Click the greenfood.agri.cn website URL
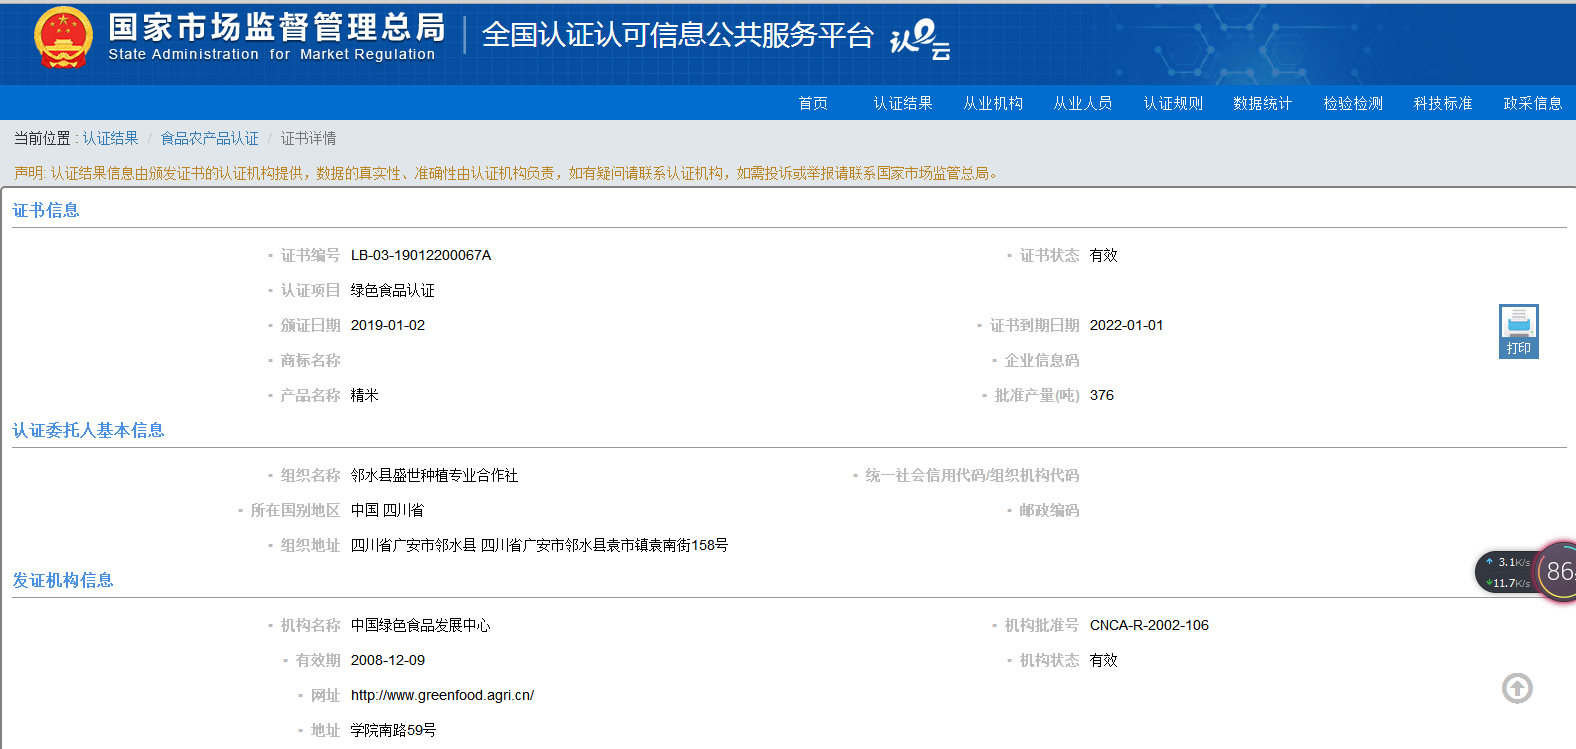 point(442,695)
